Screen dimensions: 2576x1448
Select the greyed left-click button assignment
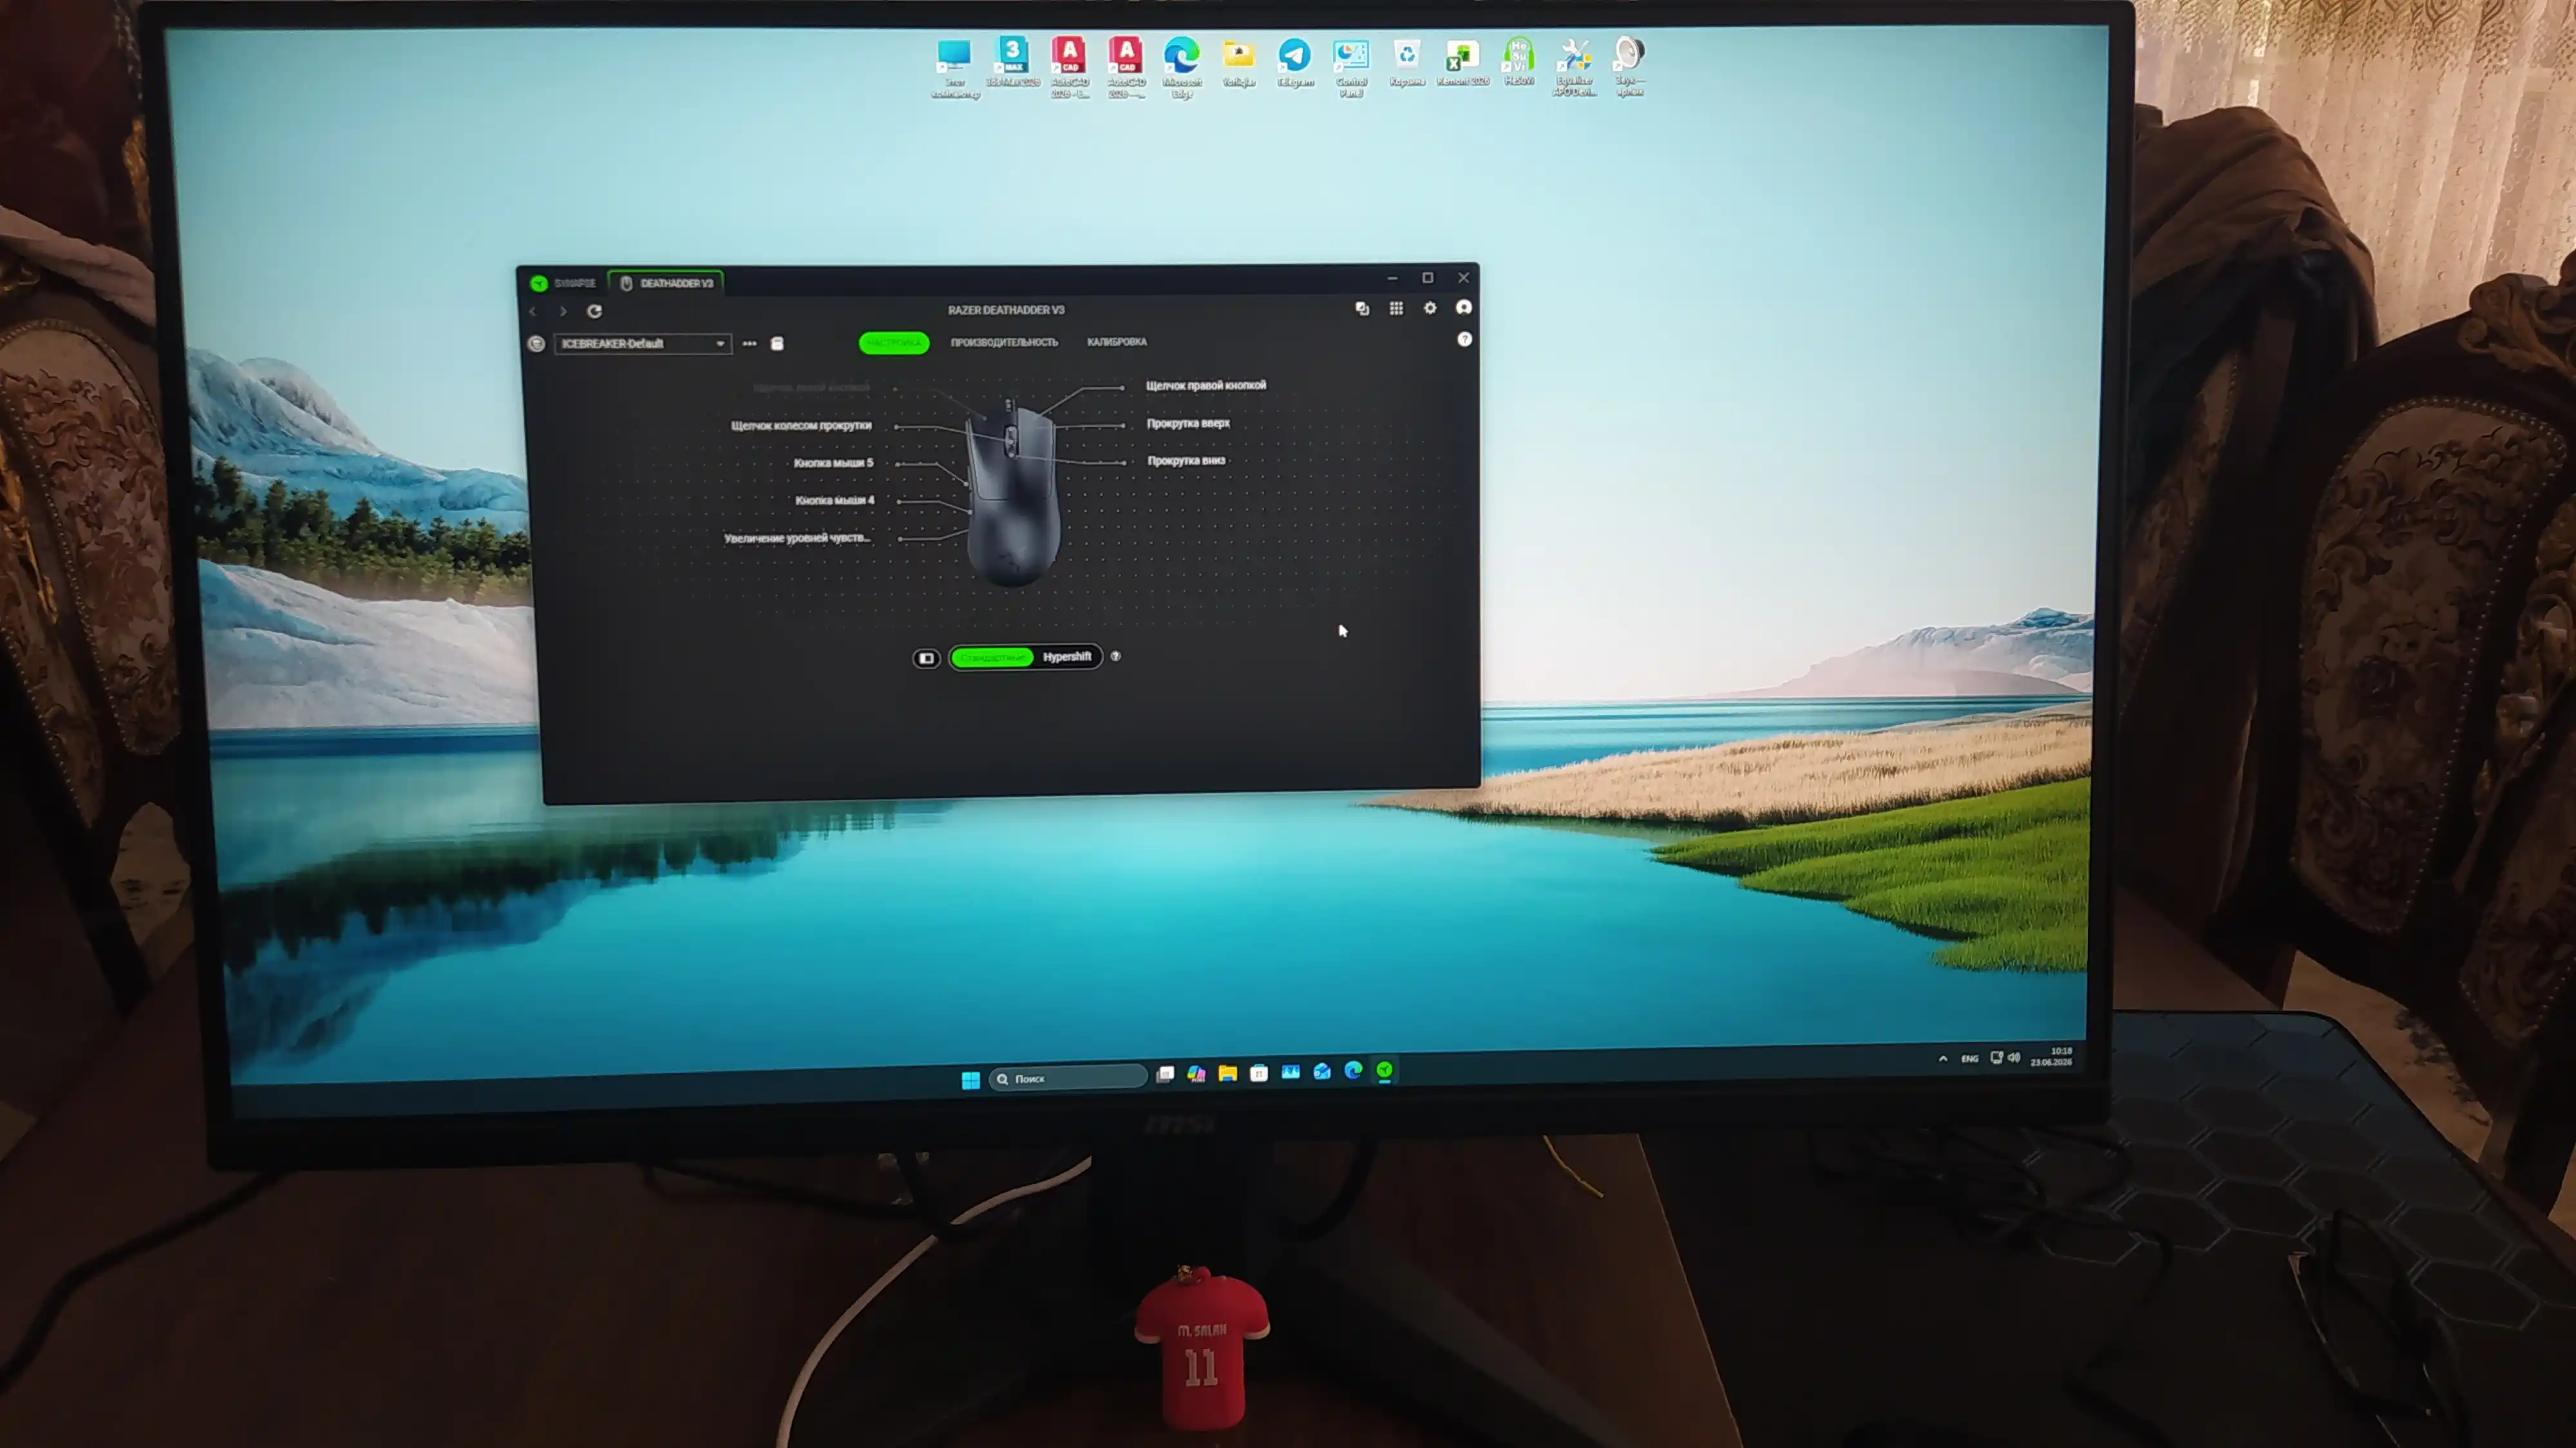tap(811, 388)
